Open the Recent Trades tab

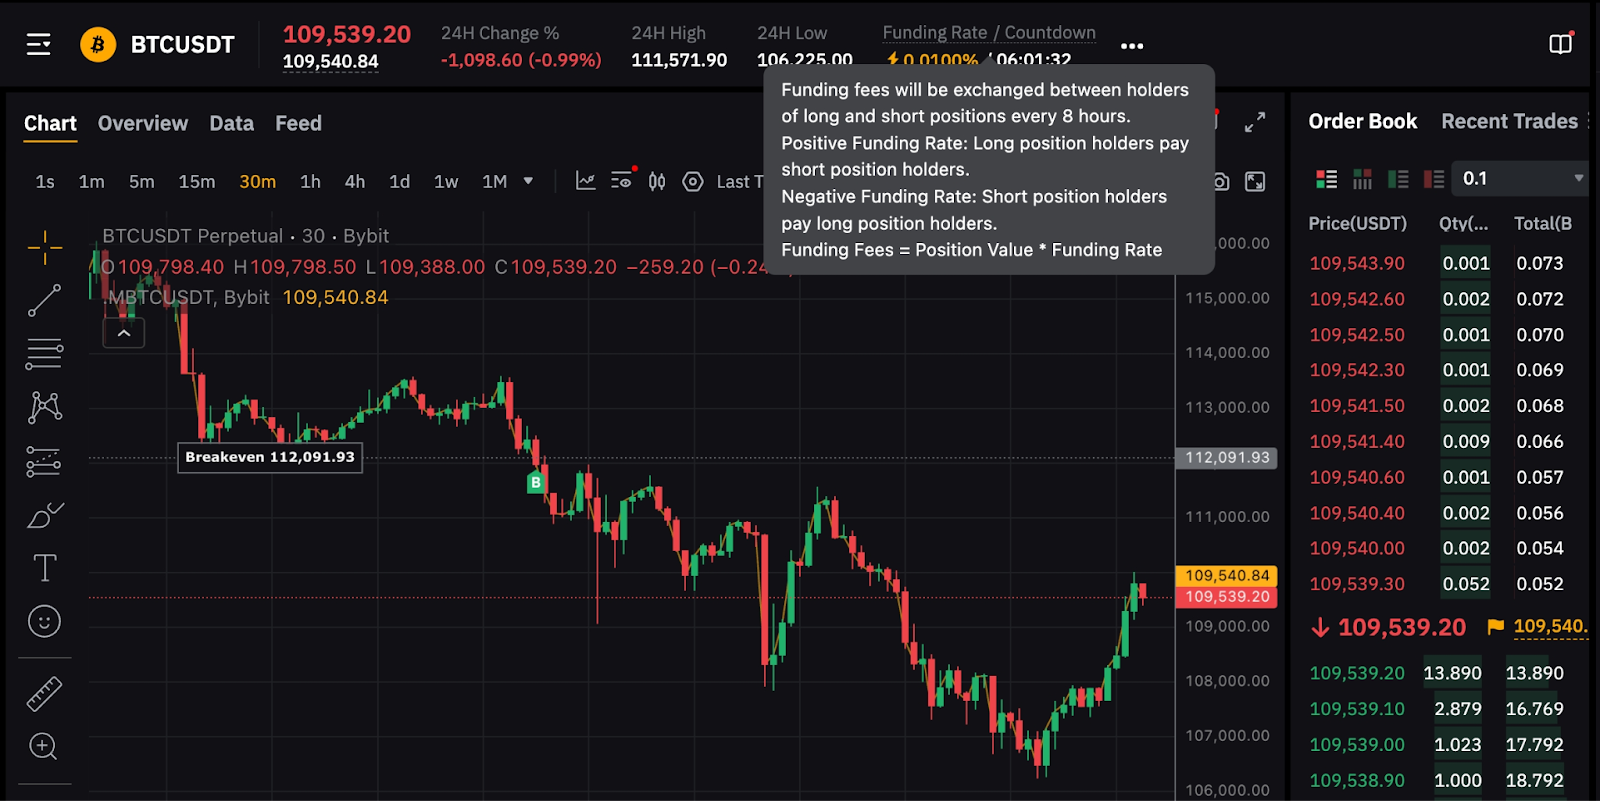(x=1509, y=121)
